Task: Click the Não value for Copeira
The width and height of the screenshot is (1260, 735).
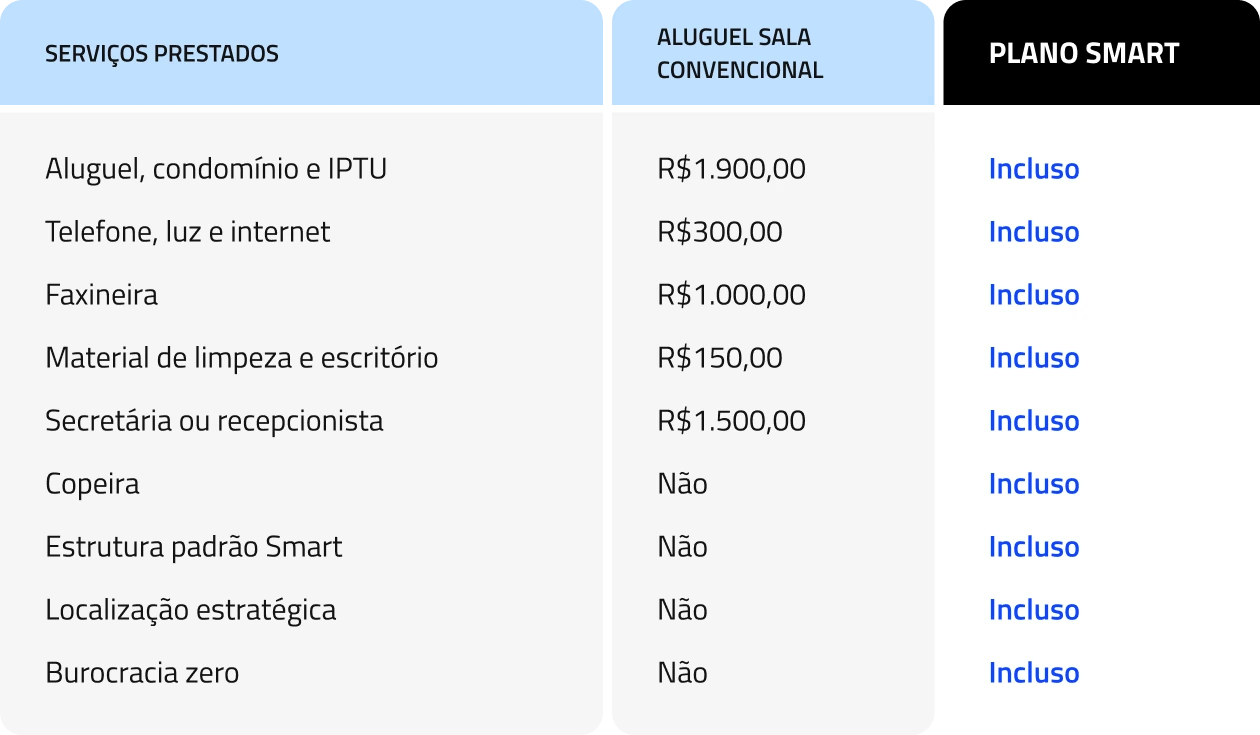Action: (682, 484)
